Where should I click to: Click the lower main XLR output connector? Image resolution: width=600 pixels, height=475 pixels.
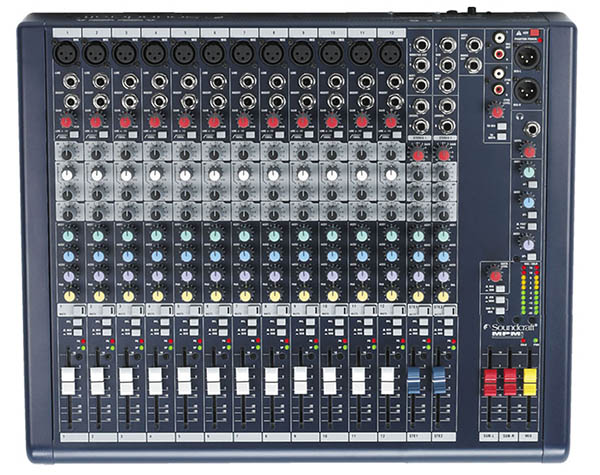(x=527, y=91)
